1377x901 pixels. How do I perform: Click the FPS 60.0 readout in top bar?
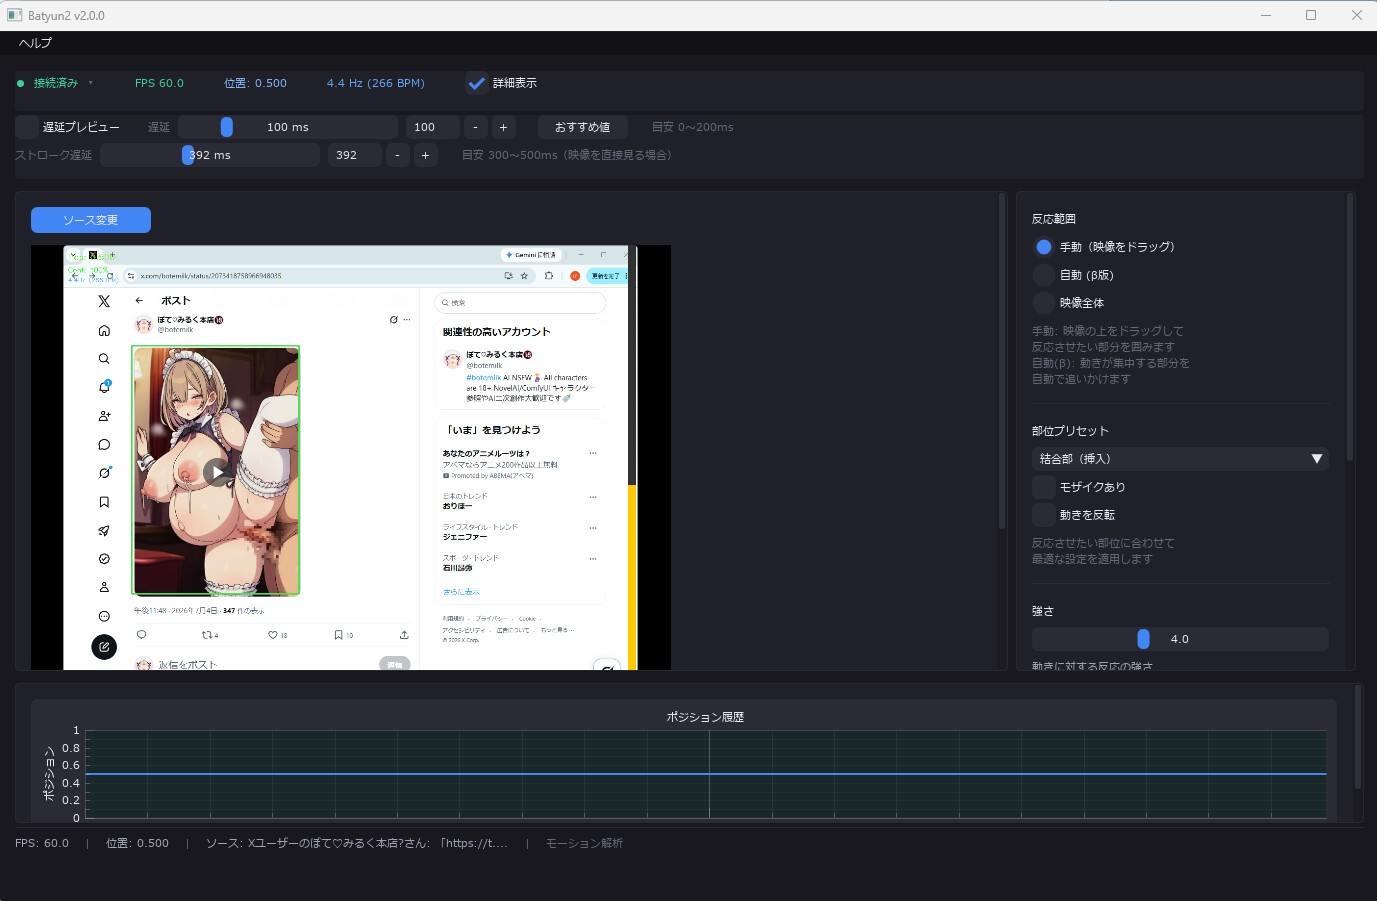[x=159, y=83]
